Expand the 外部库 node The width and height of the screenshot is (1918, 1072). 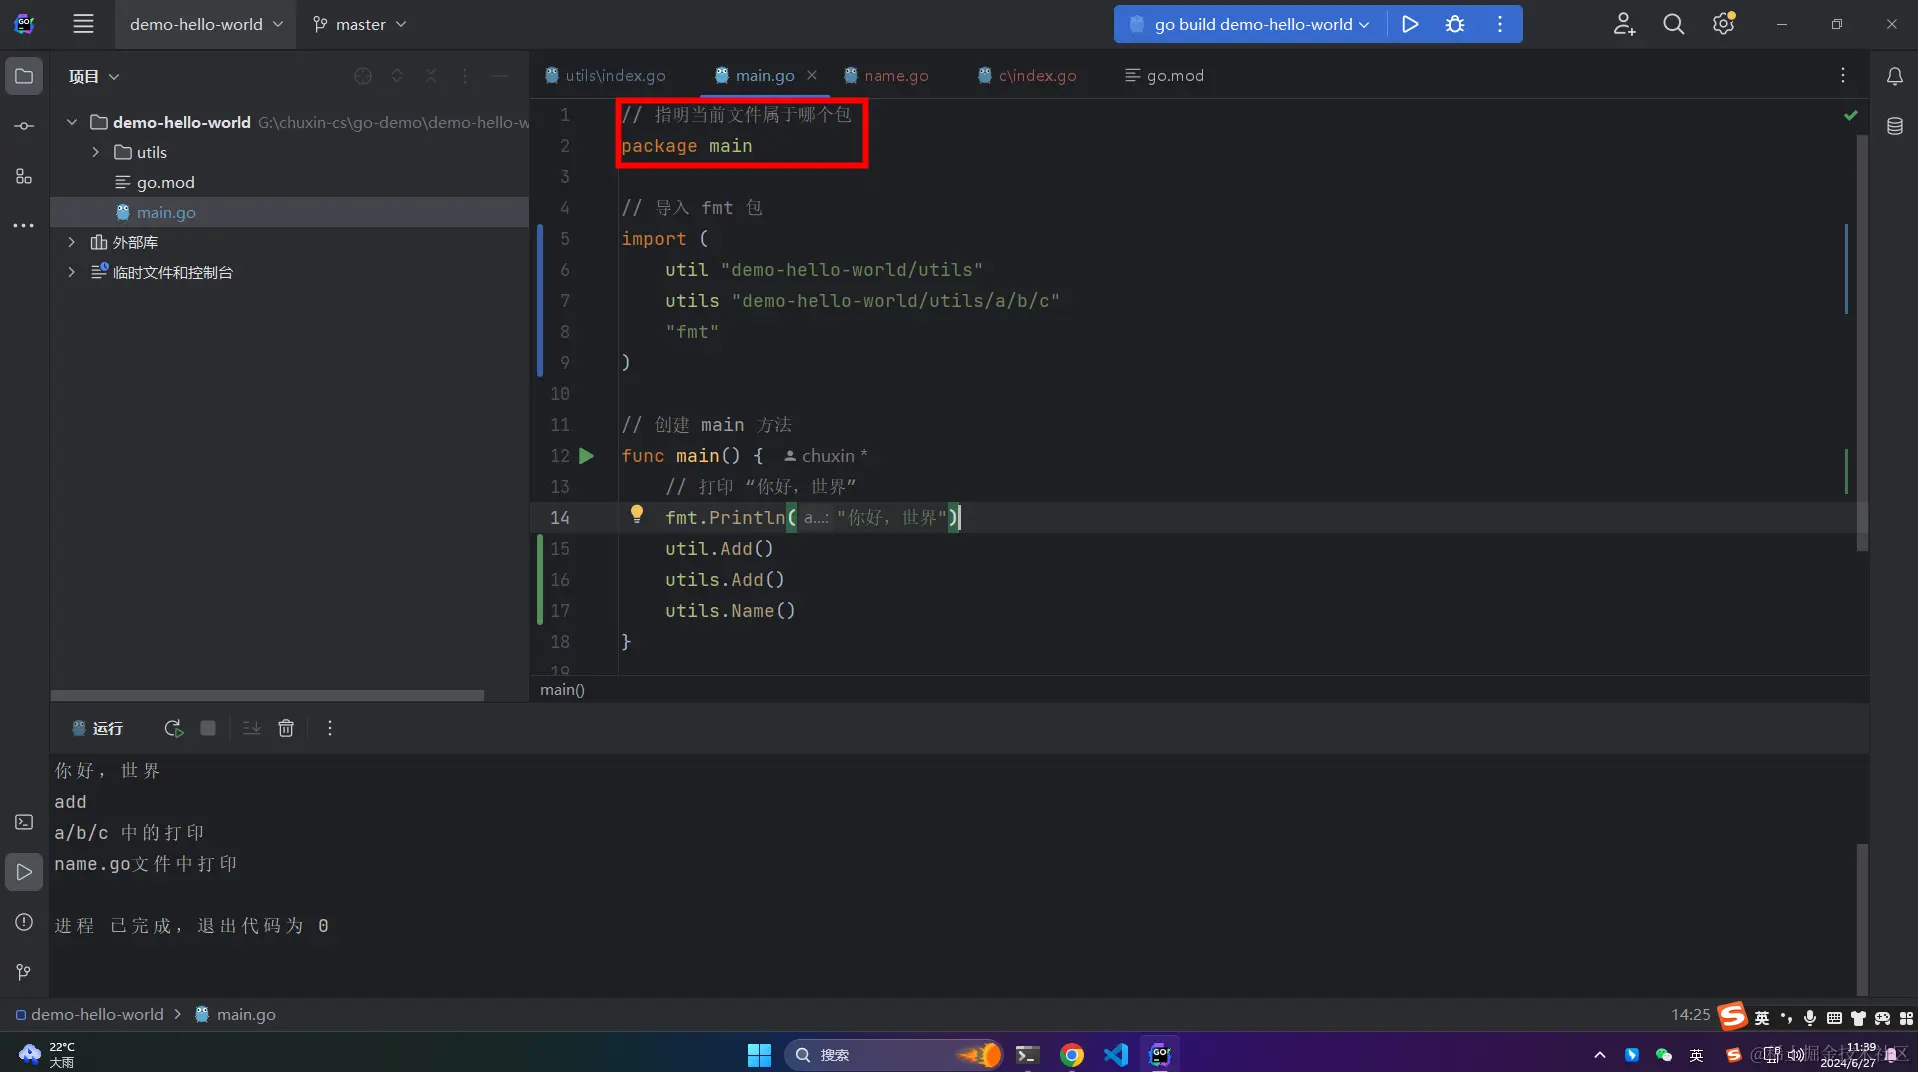pyautogui.click(x=72, y=242)
